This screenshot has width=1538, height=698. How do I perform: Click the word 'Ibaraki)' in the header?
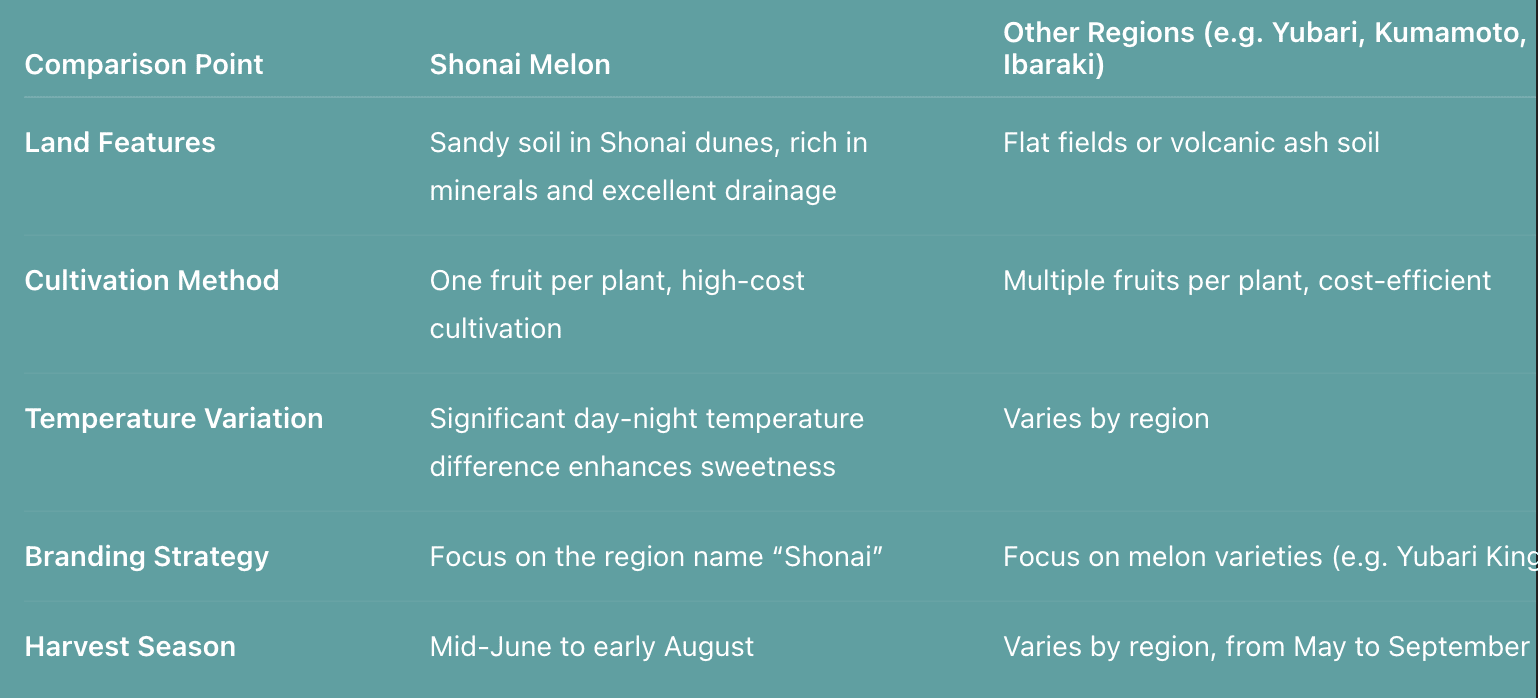pos(1054,66)
